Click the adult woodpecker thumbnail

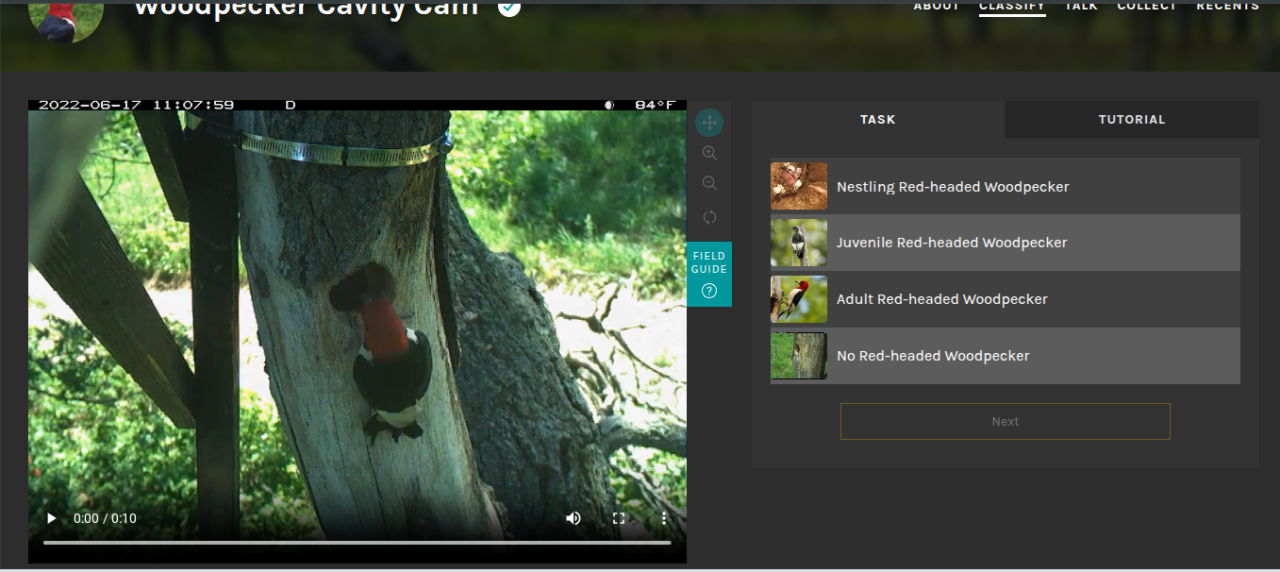799,299
